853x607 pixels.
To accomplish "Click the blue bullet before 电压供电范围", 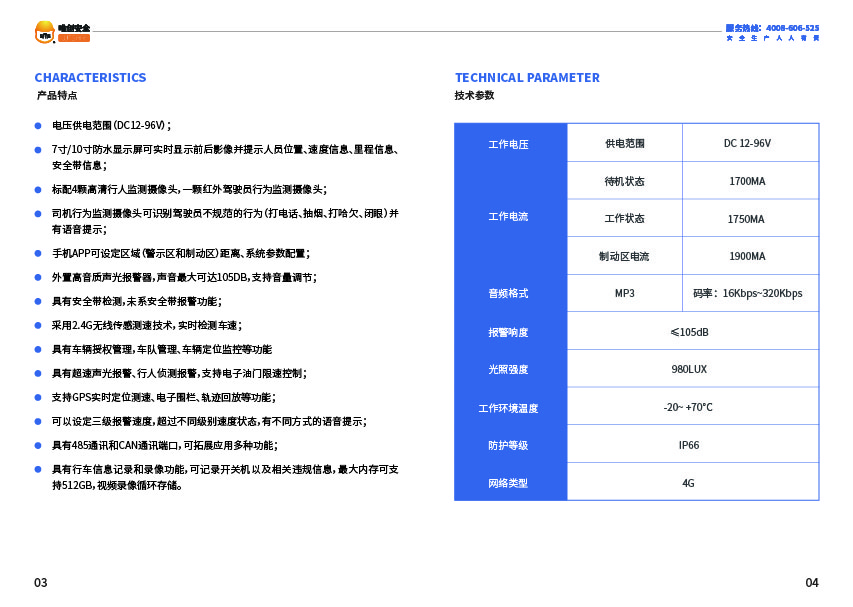I will (38, 125).
